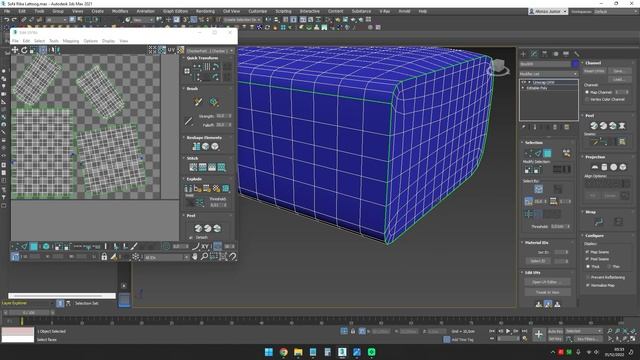Open the Windows Start menu
This screenshot has width=640, height=360.
pyautogui.click(x=269, y=352)
